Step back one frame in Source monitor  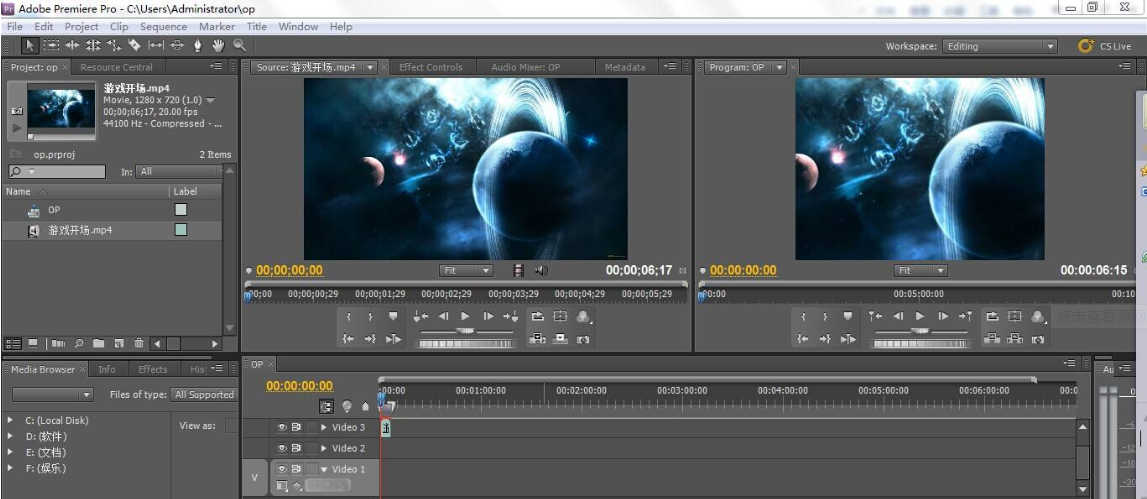[x=443, y=316]
